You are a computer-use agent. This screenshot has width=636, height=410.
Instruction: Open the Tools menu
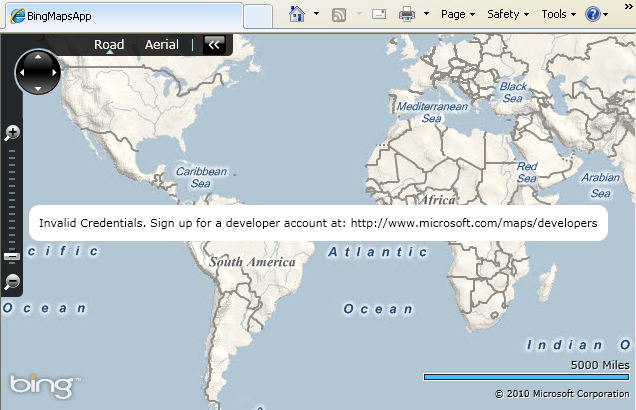[559, 15]
